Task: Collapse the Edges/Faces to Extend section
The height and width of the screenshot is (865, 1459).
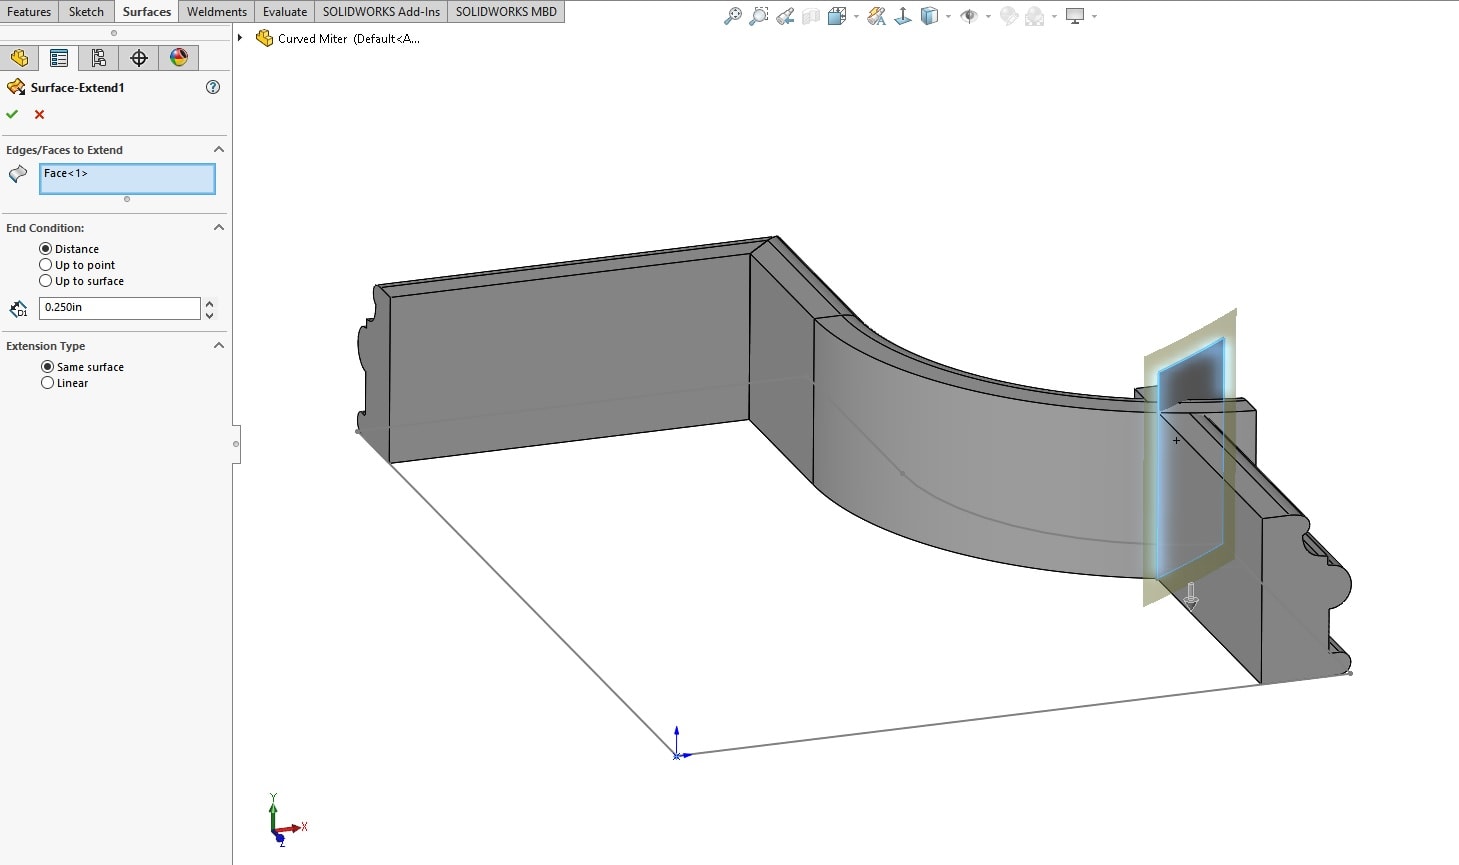Action: (219, 150)
